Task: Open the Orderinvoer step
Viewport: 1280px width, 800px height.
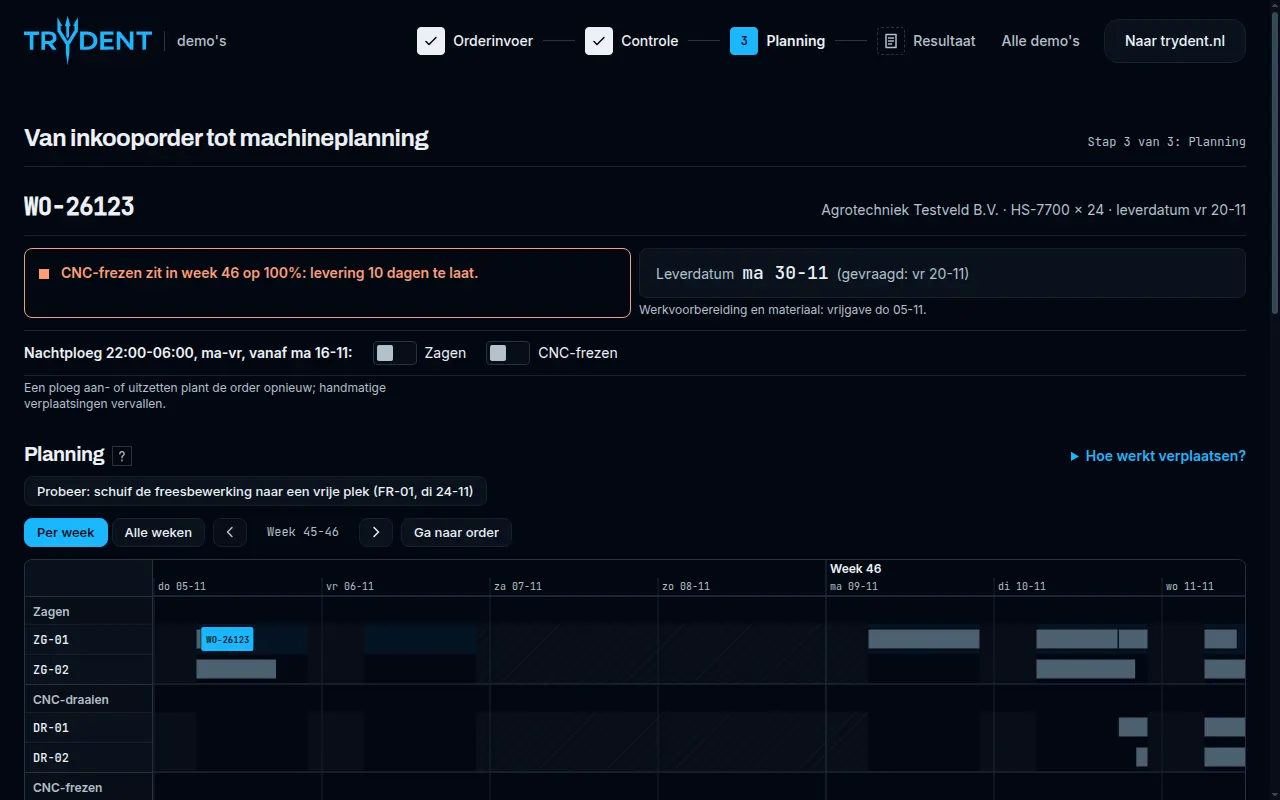Action: tap(475, 41)
